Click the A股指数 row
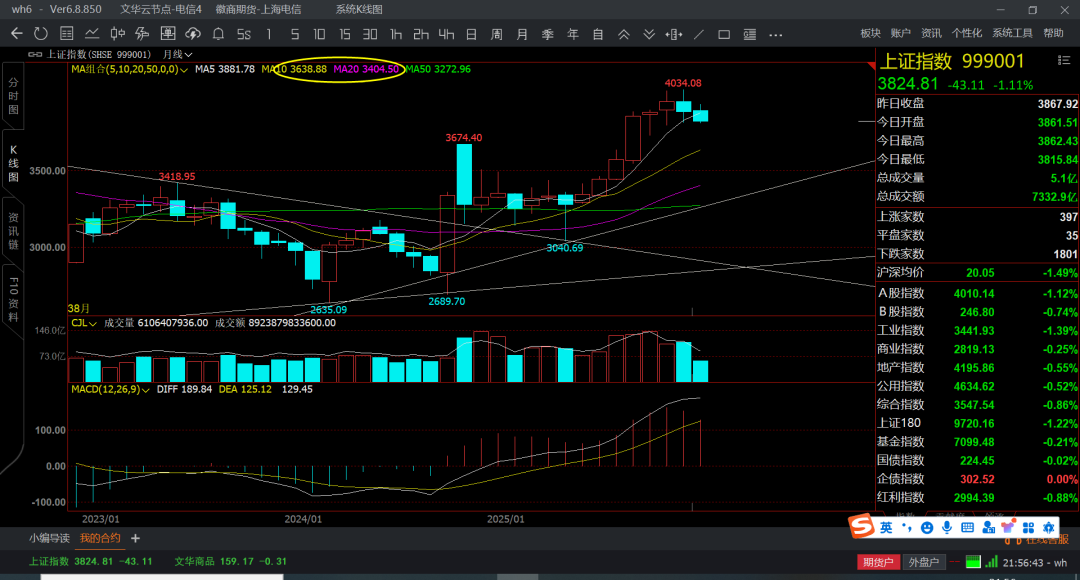This screenshot has height=580, width=1080. [x=977, y=293]
